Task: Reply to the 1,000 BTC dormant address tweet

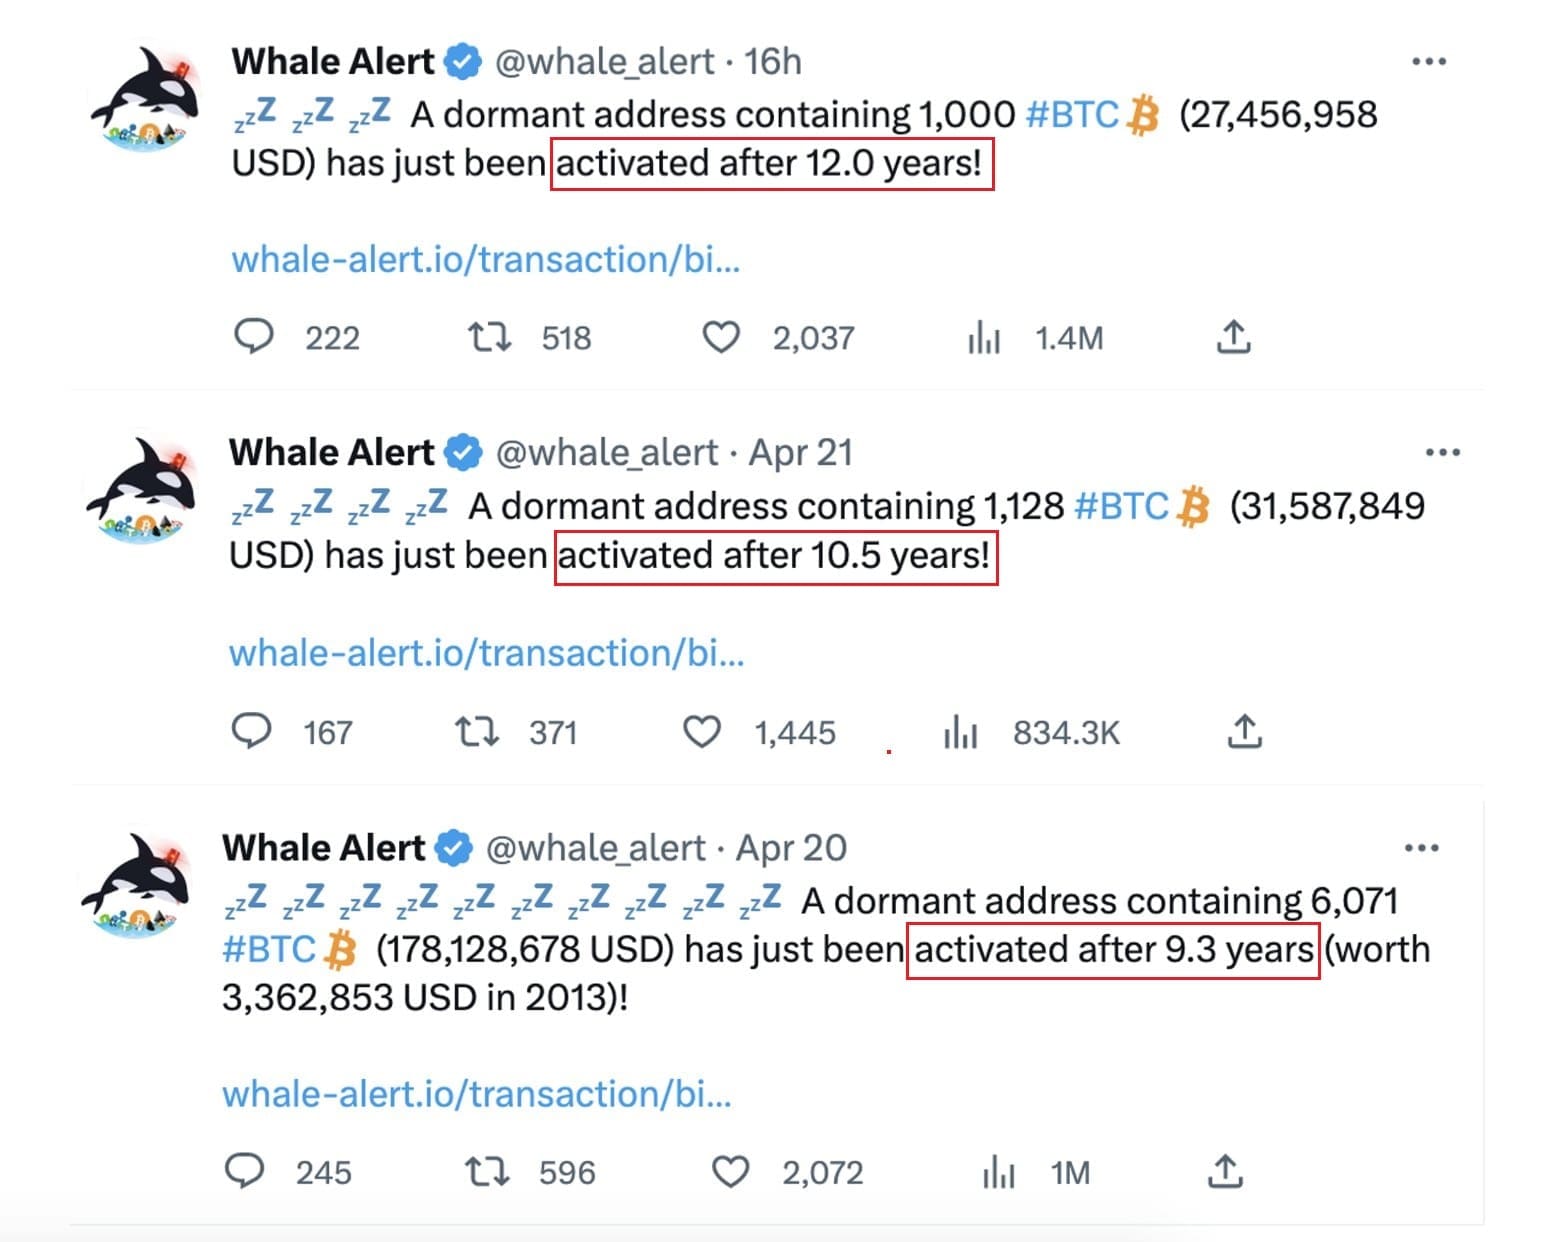Action: [x=253, y=337]
